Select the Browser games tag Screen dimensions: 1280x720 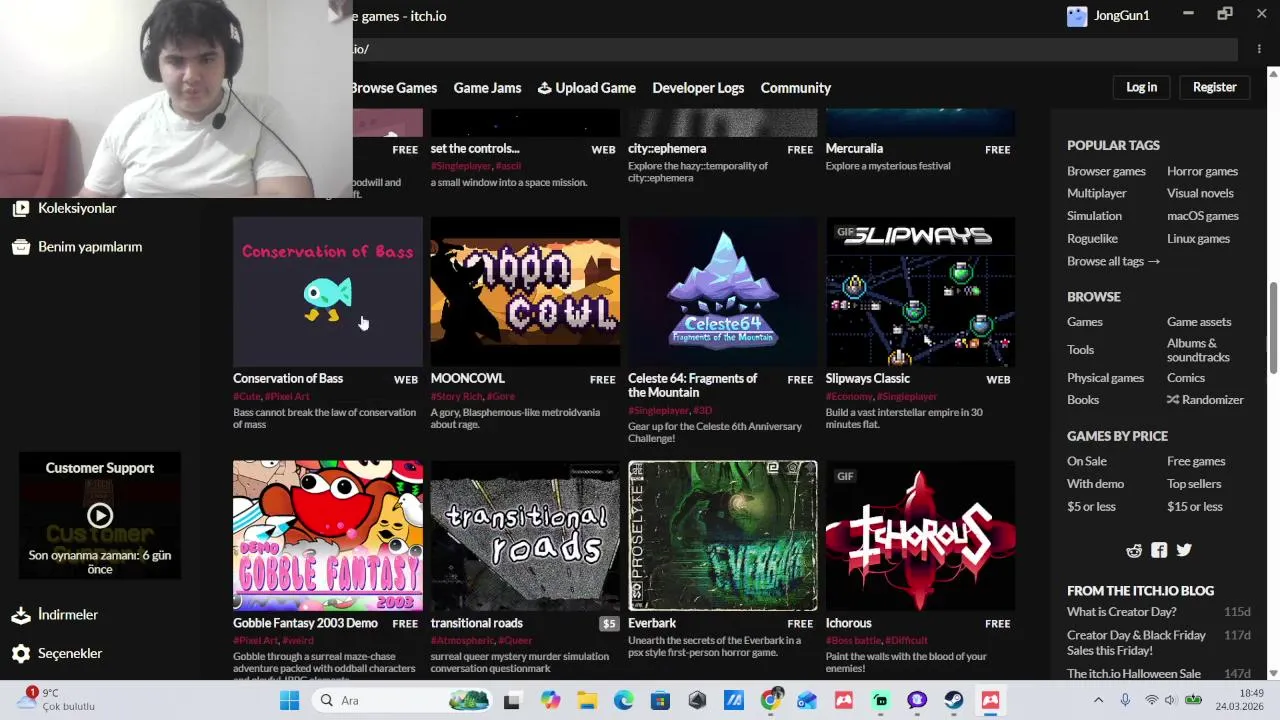click(1106, 171)
